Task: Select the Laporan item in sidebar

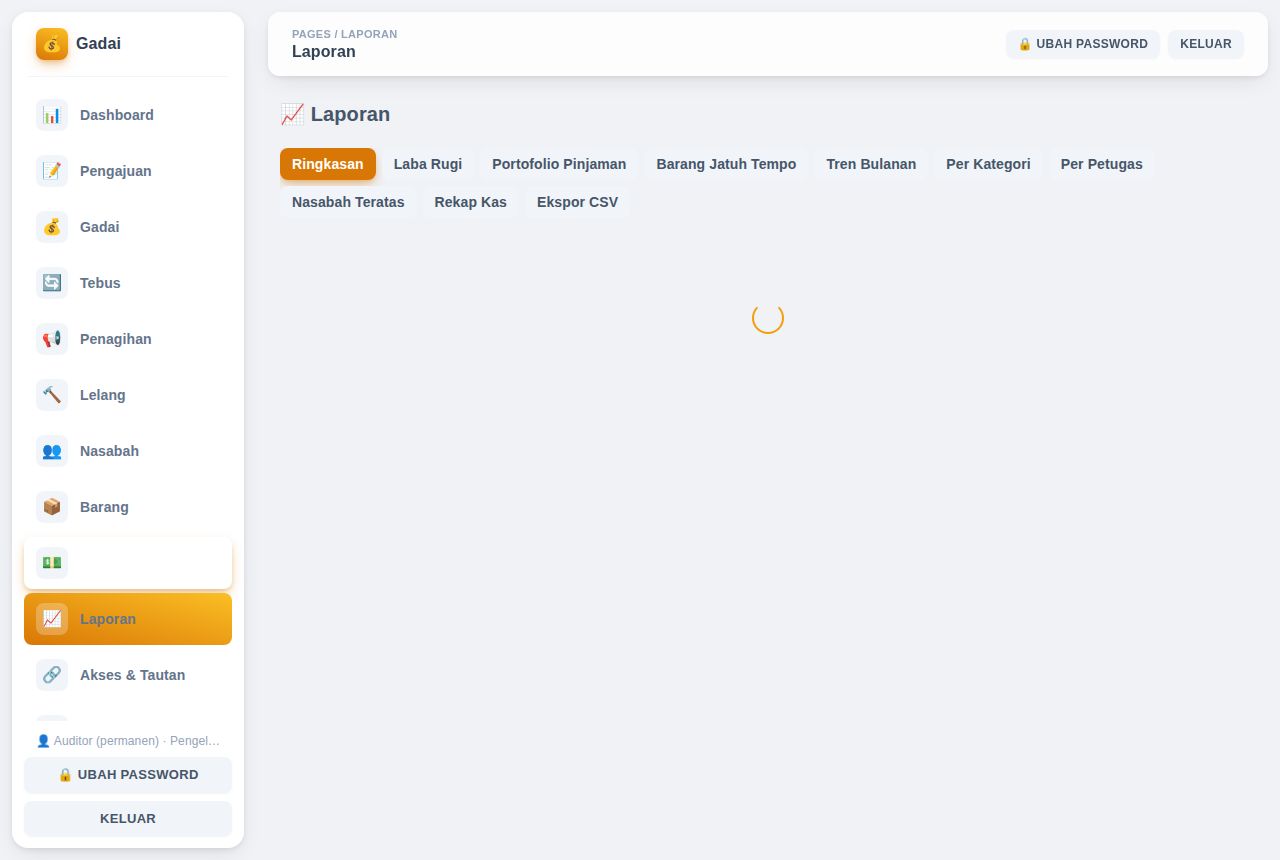Action: [128, 619]
